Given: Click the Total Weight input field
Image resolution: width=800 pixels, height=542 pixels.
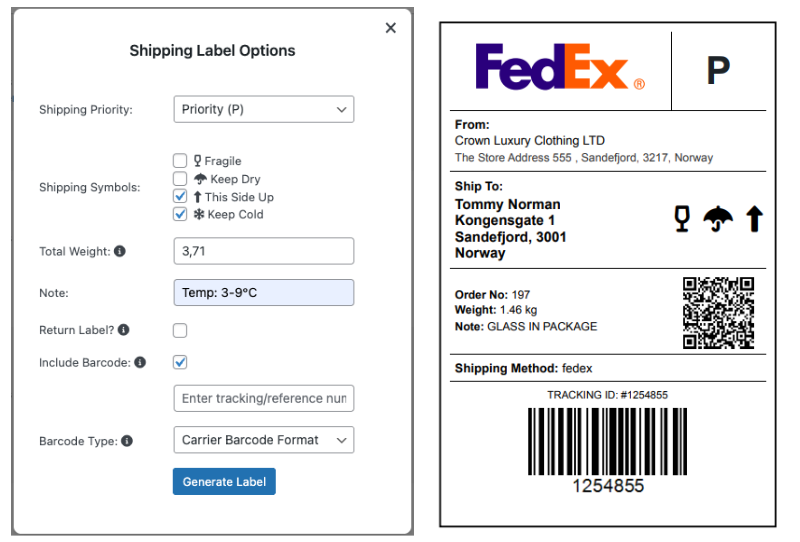Looking at the screenshot, I should pyautogui.click(x=263, y=251).
